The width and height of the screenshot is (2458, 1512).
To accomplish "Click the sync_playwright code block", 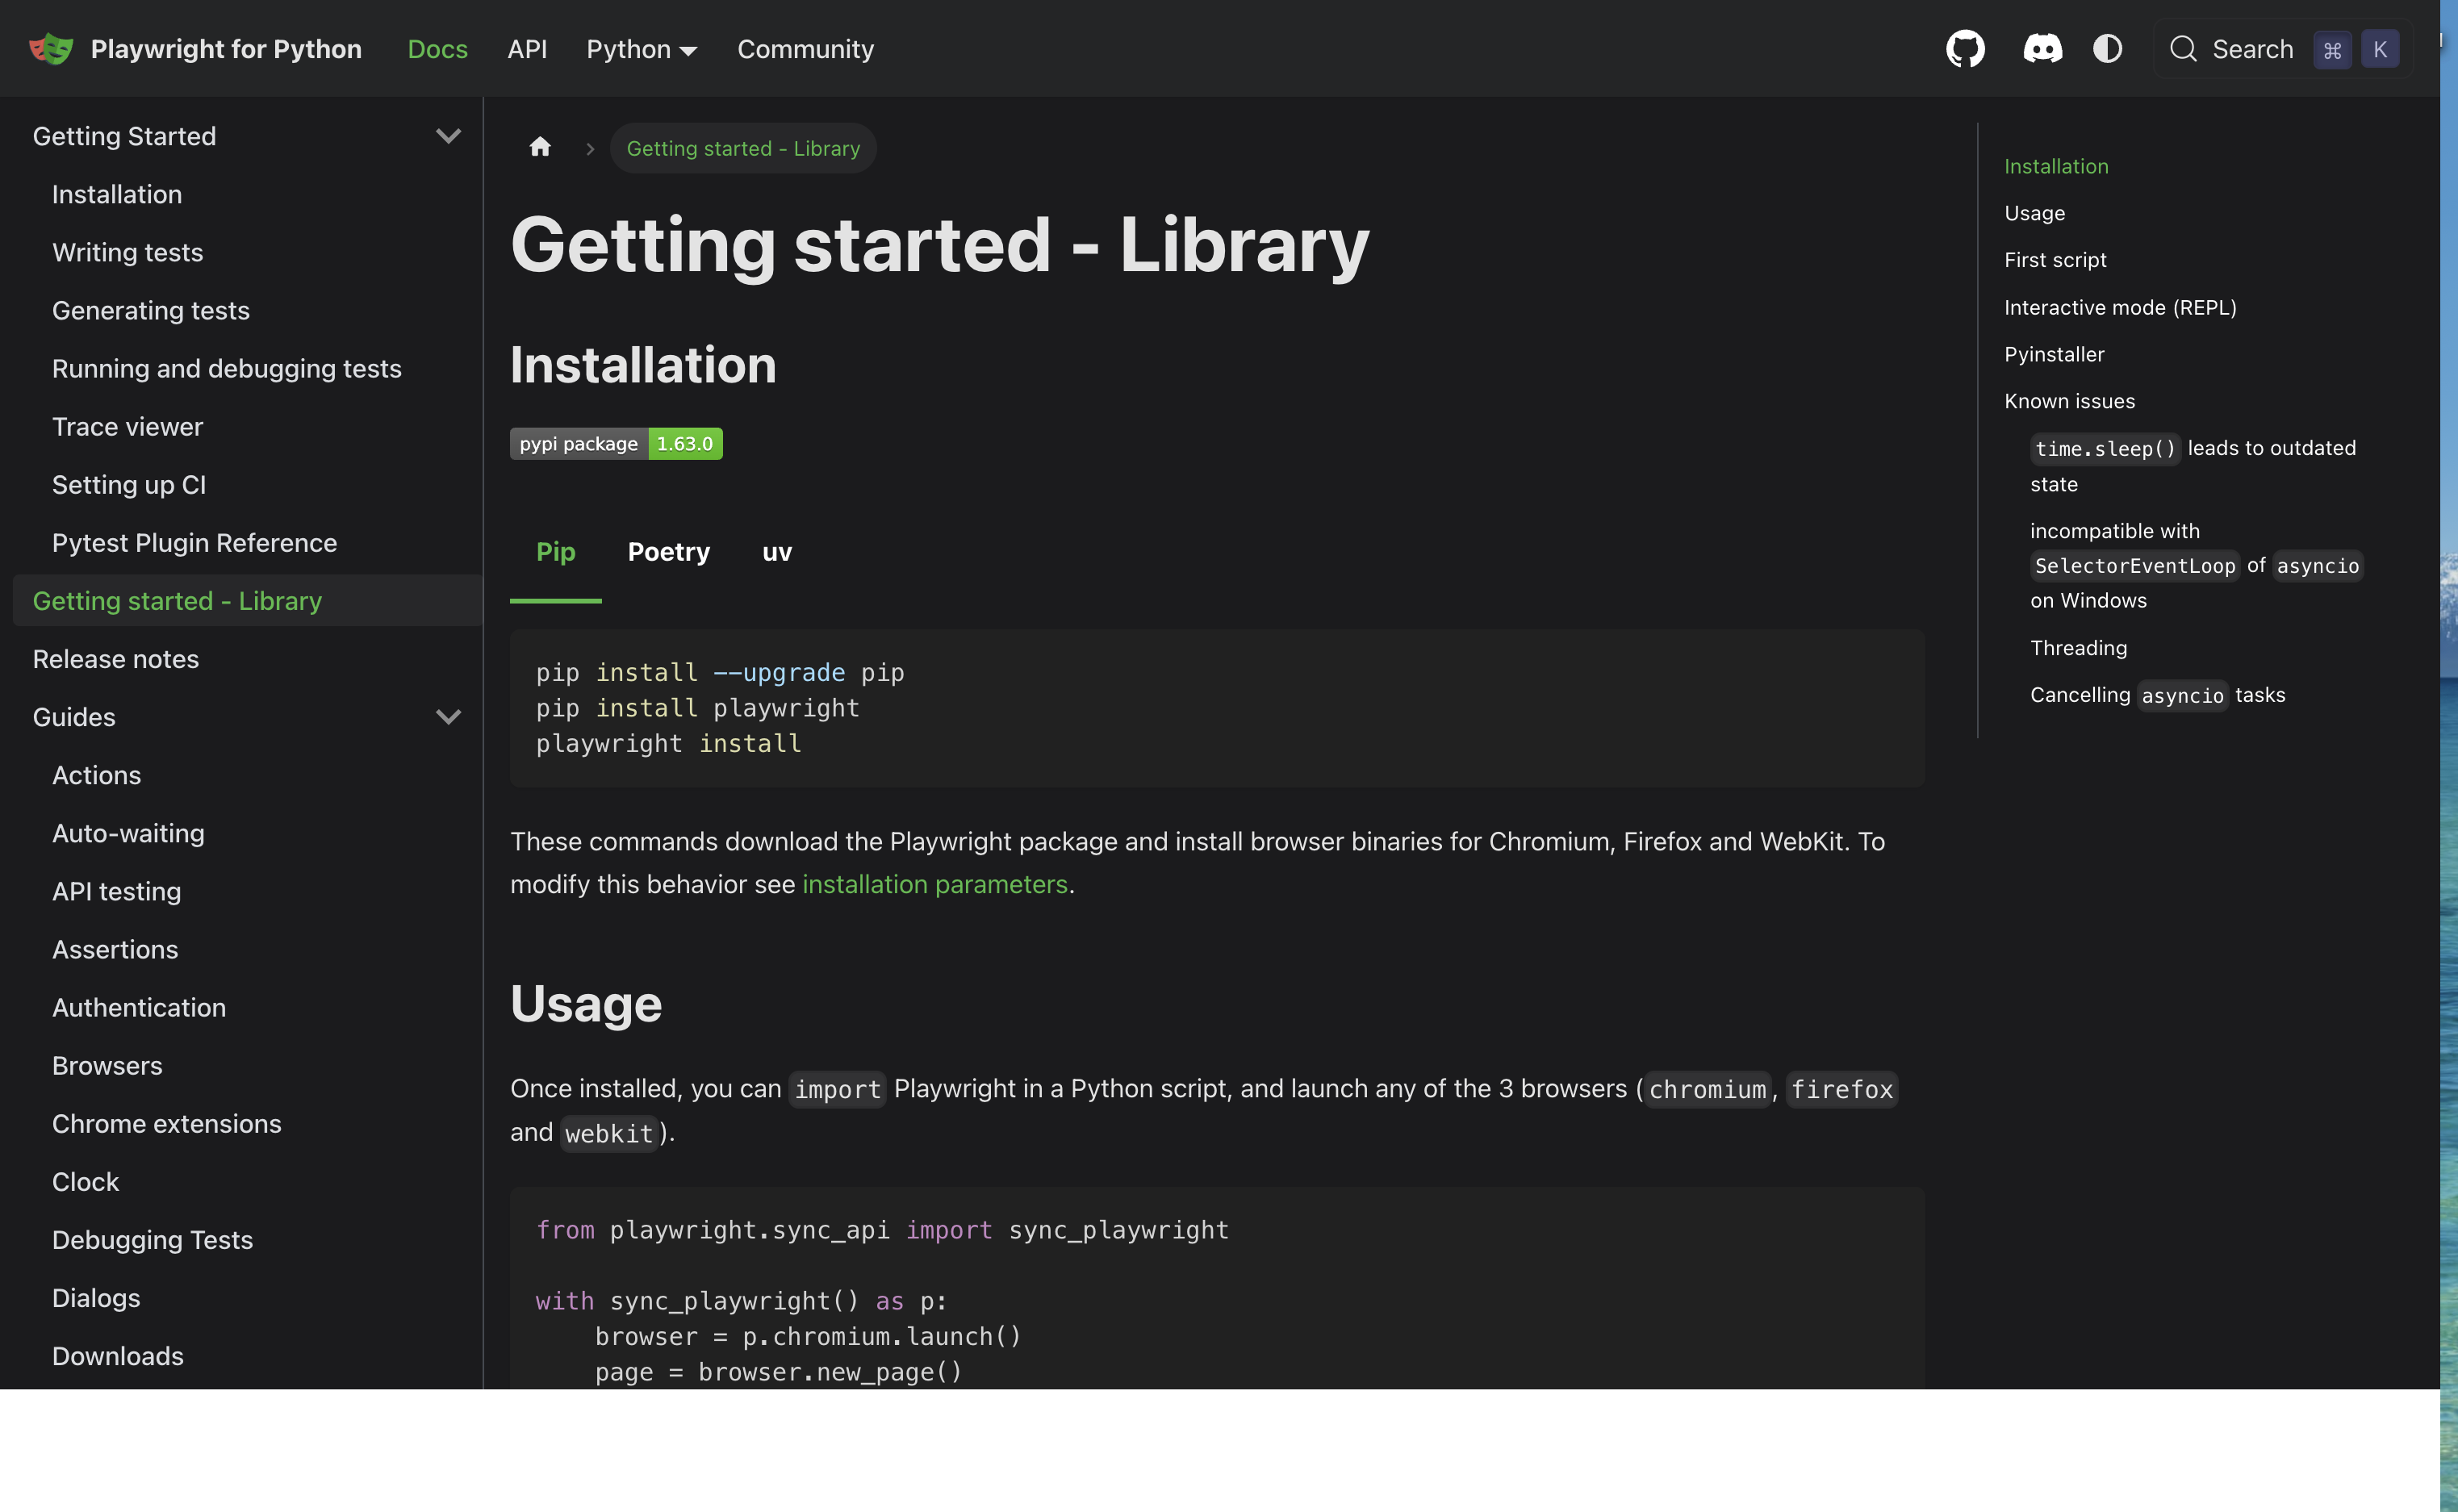I will point(1217,1288).
